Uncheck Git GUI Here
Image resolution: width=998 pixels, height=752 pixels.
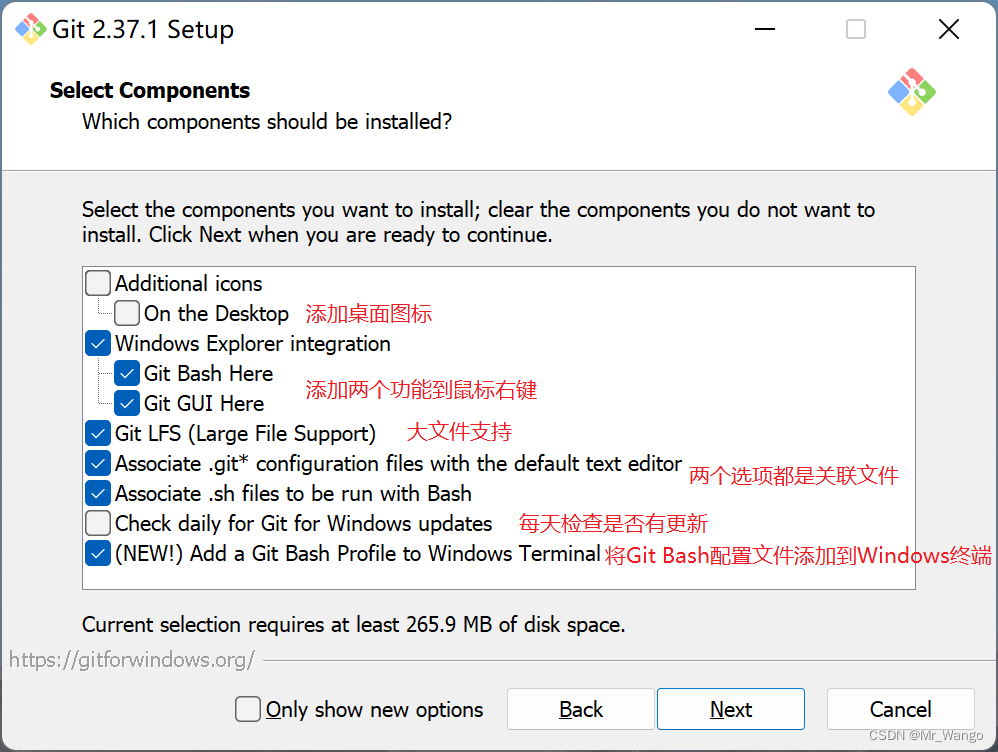point(127,403)
